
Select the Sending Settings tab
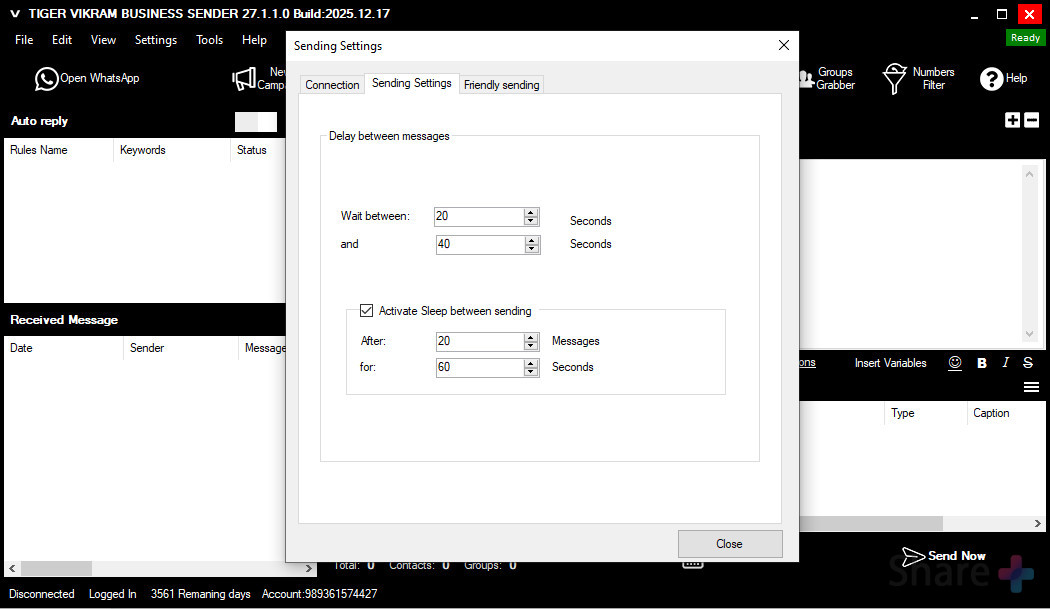(x=412, y=83)
